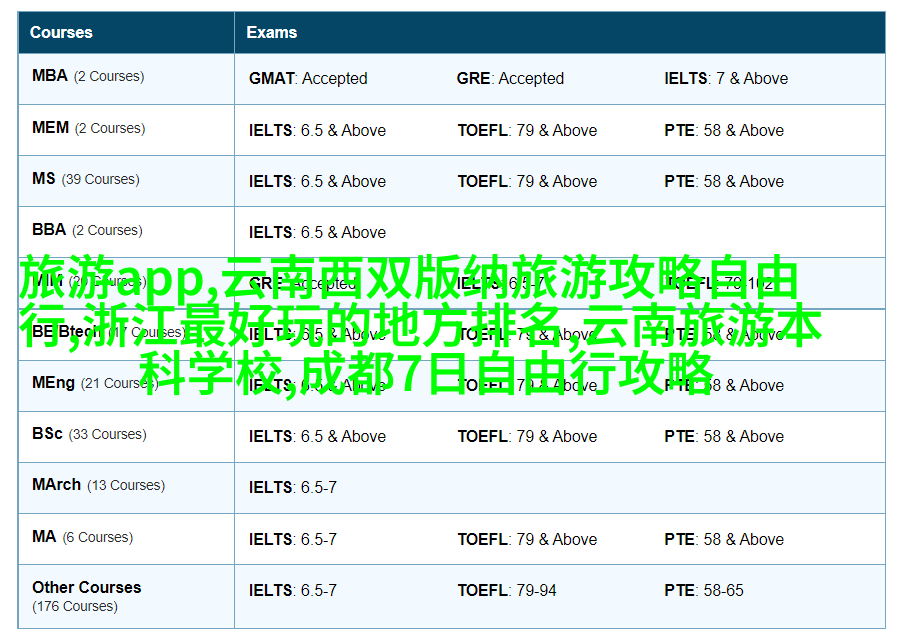The height and width of the screenshot is (639, 901).
Task: Select the "MEng (21 Courses)" cell
Action: pos(126,386)
